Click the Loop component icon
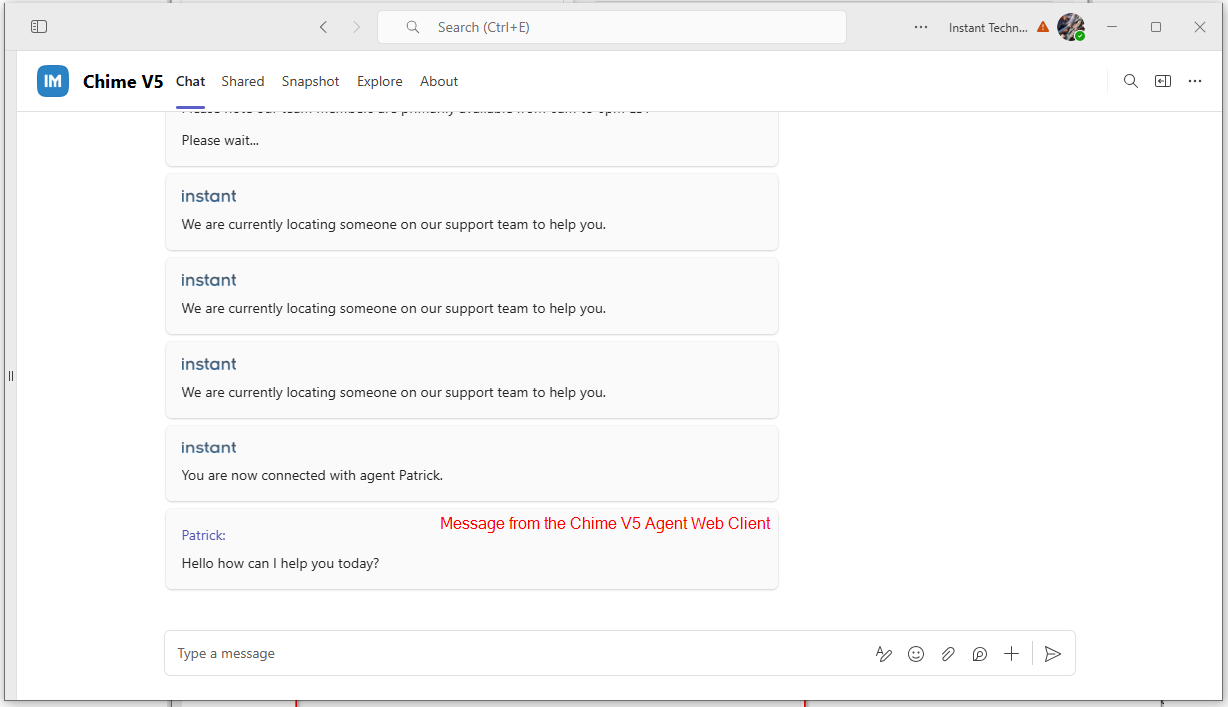The image size is (1228, 707). click(x=980, y=654)
